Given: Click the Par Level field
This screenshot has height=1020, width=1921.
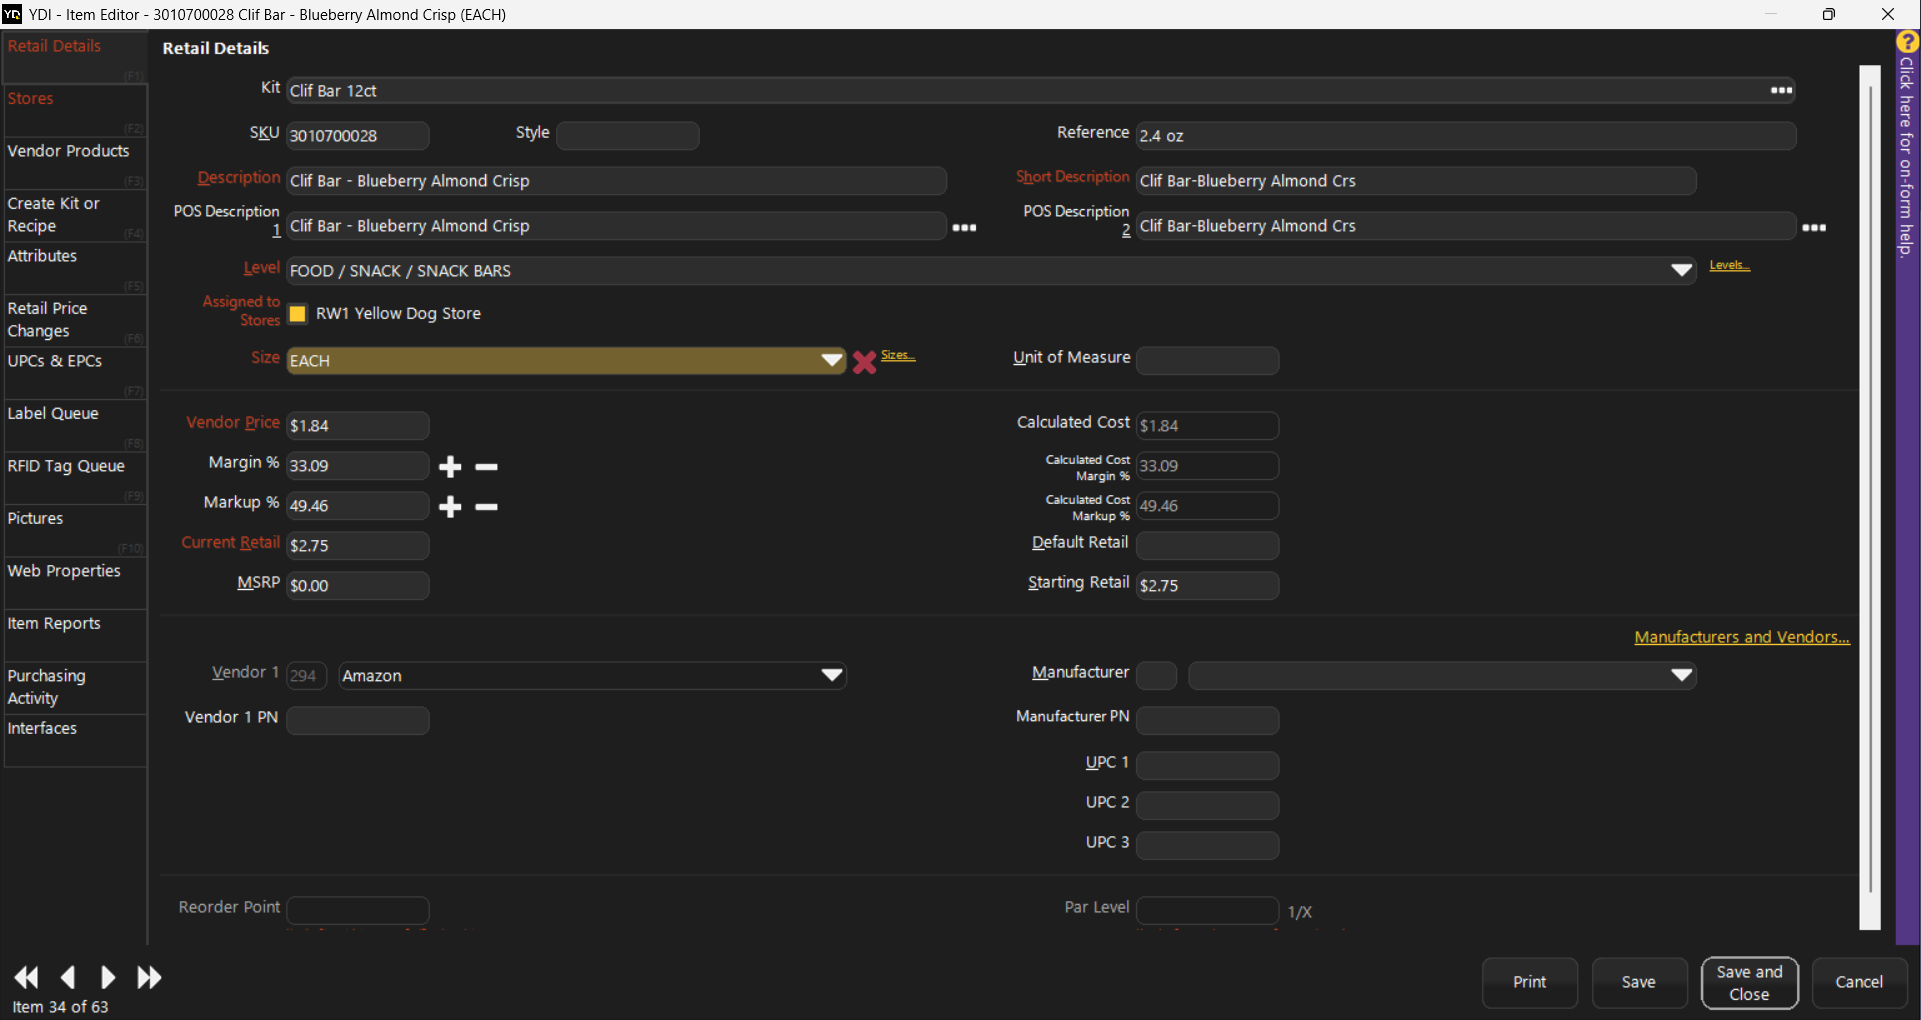Looking at the screenshot, I should tap(1208, 911).
